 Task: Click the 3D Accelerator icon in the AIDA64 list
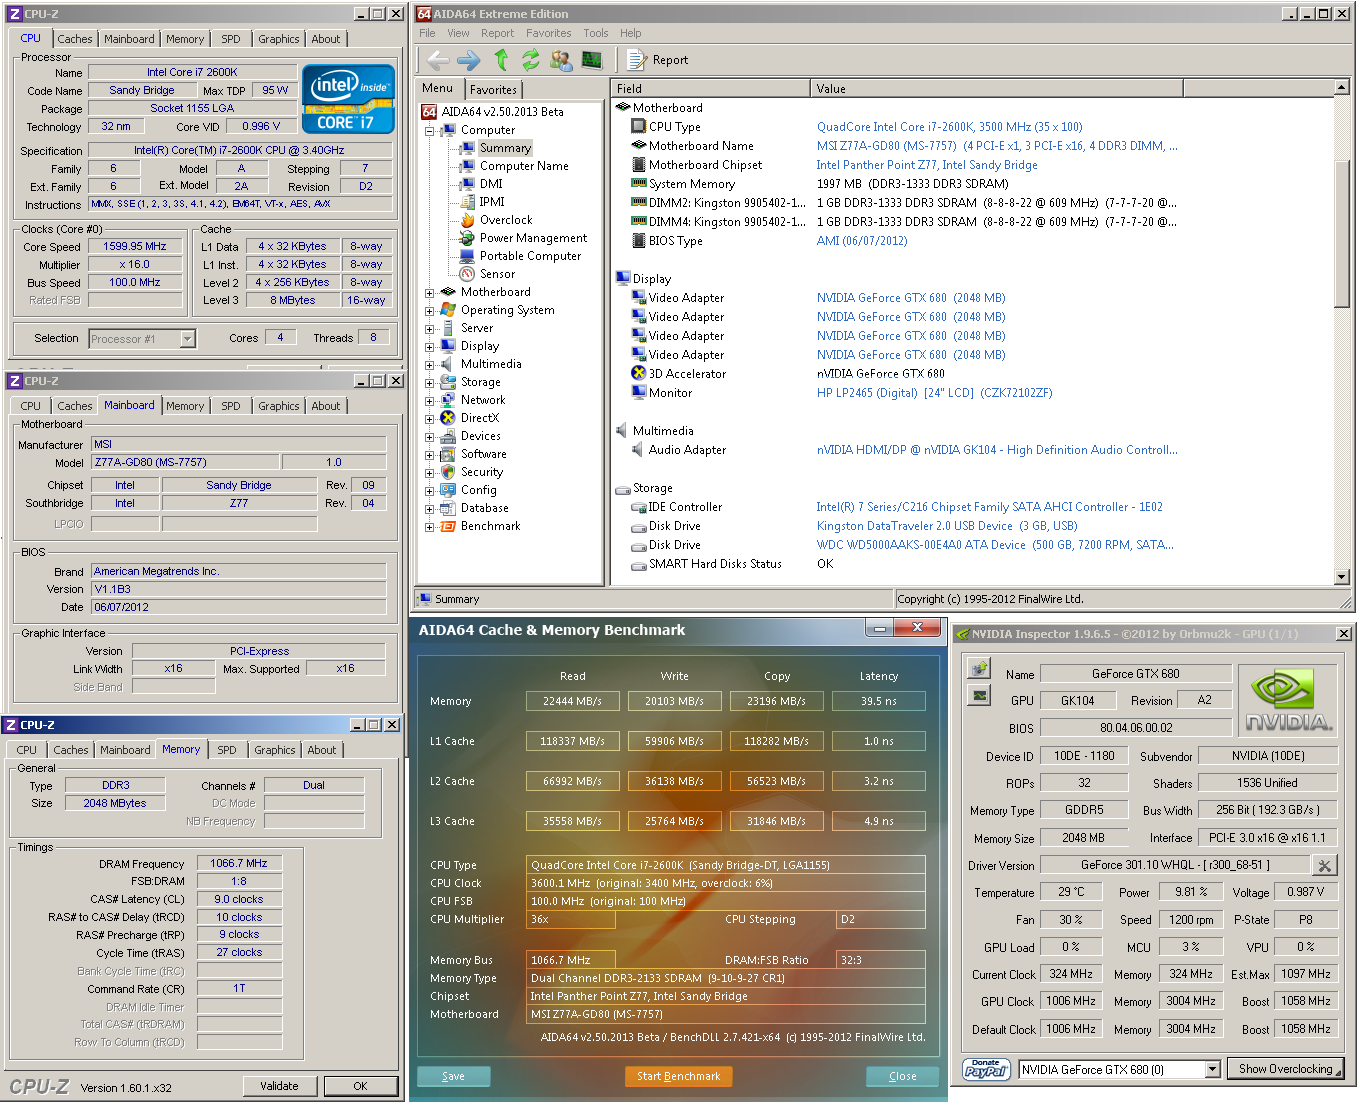(x=638, y=373)
